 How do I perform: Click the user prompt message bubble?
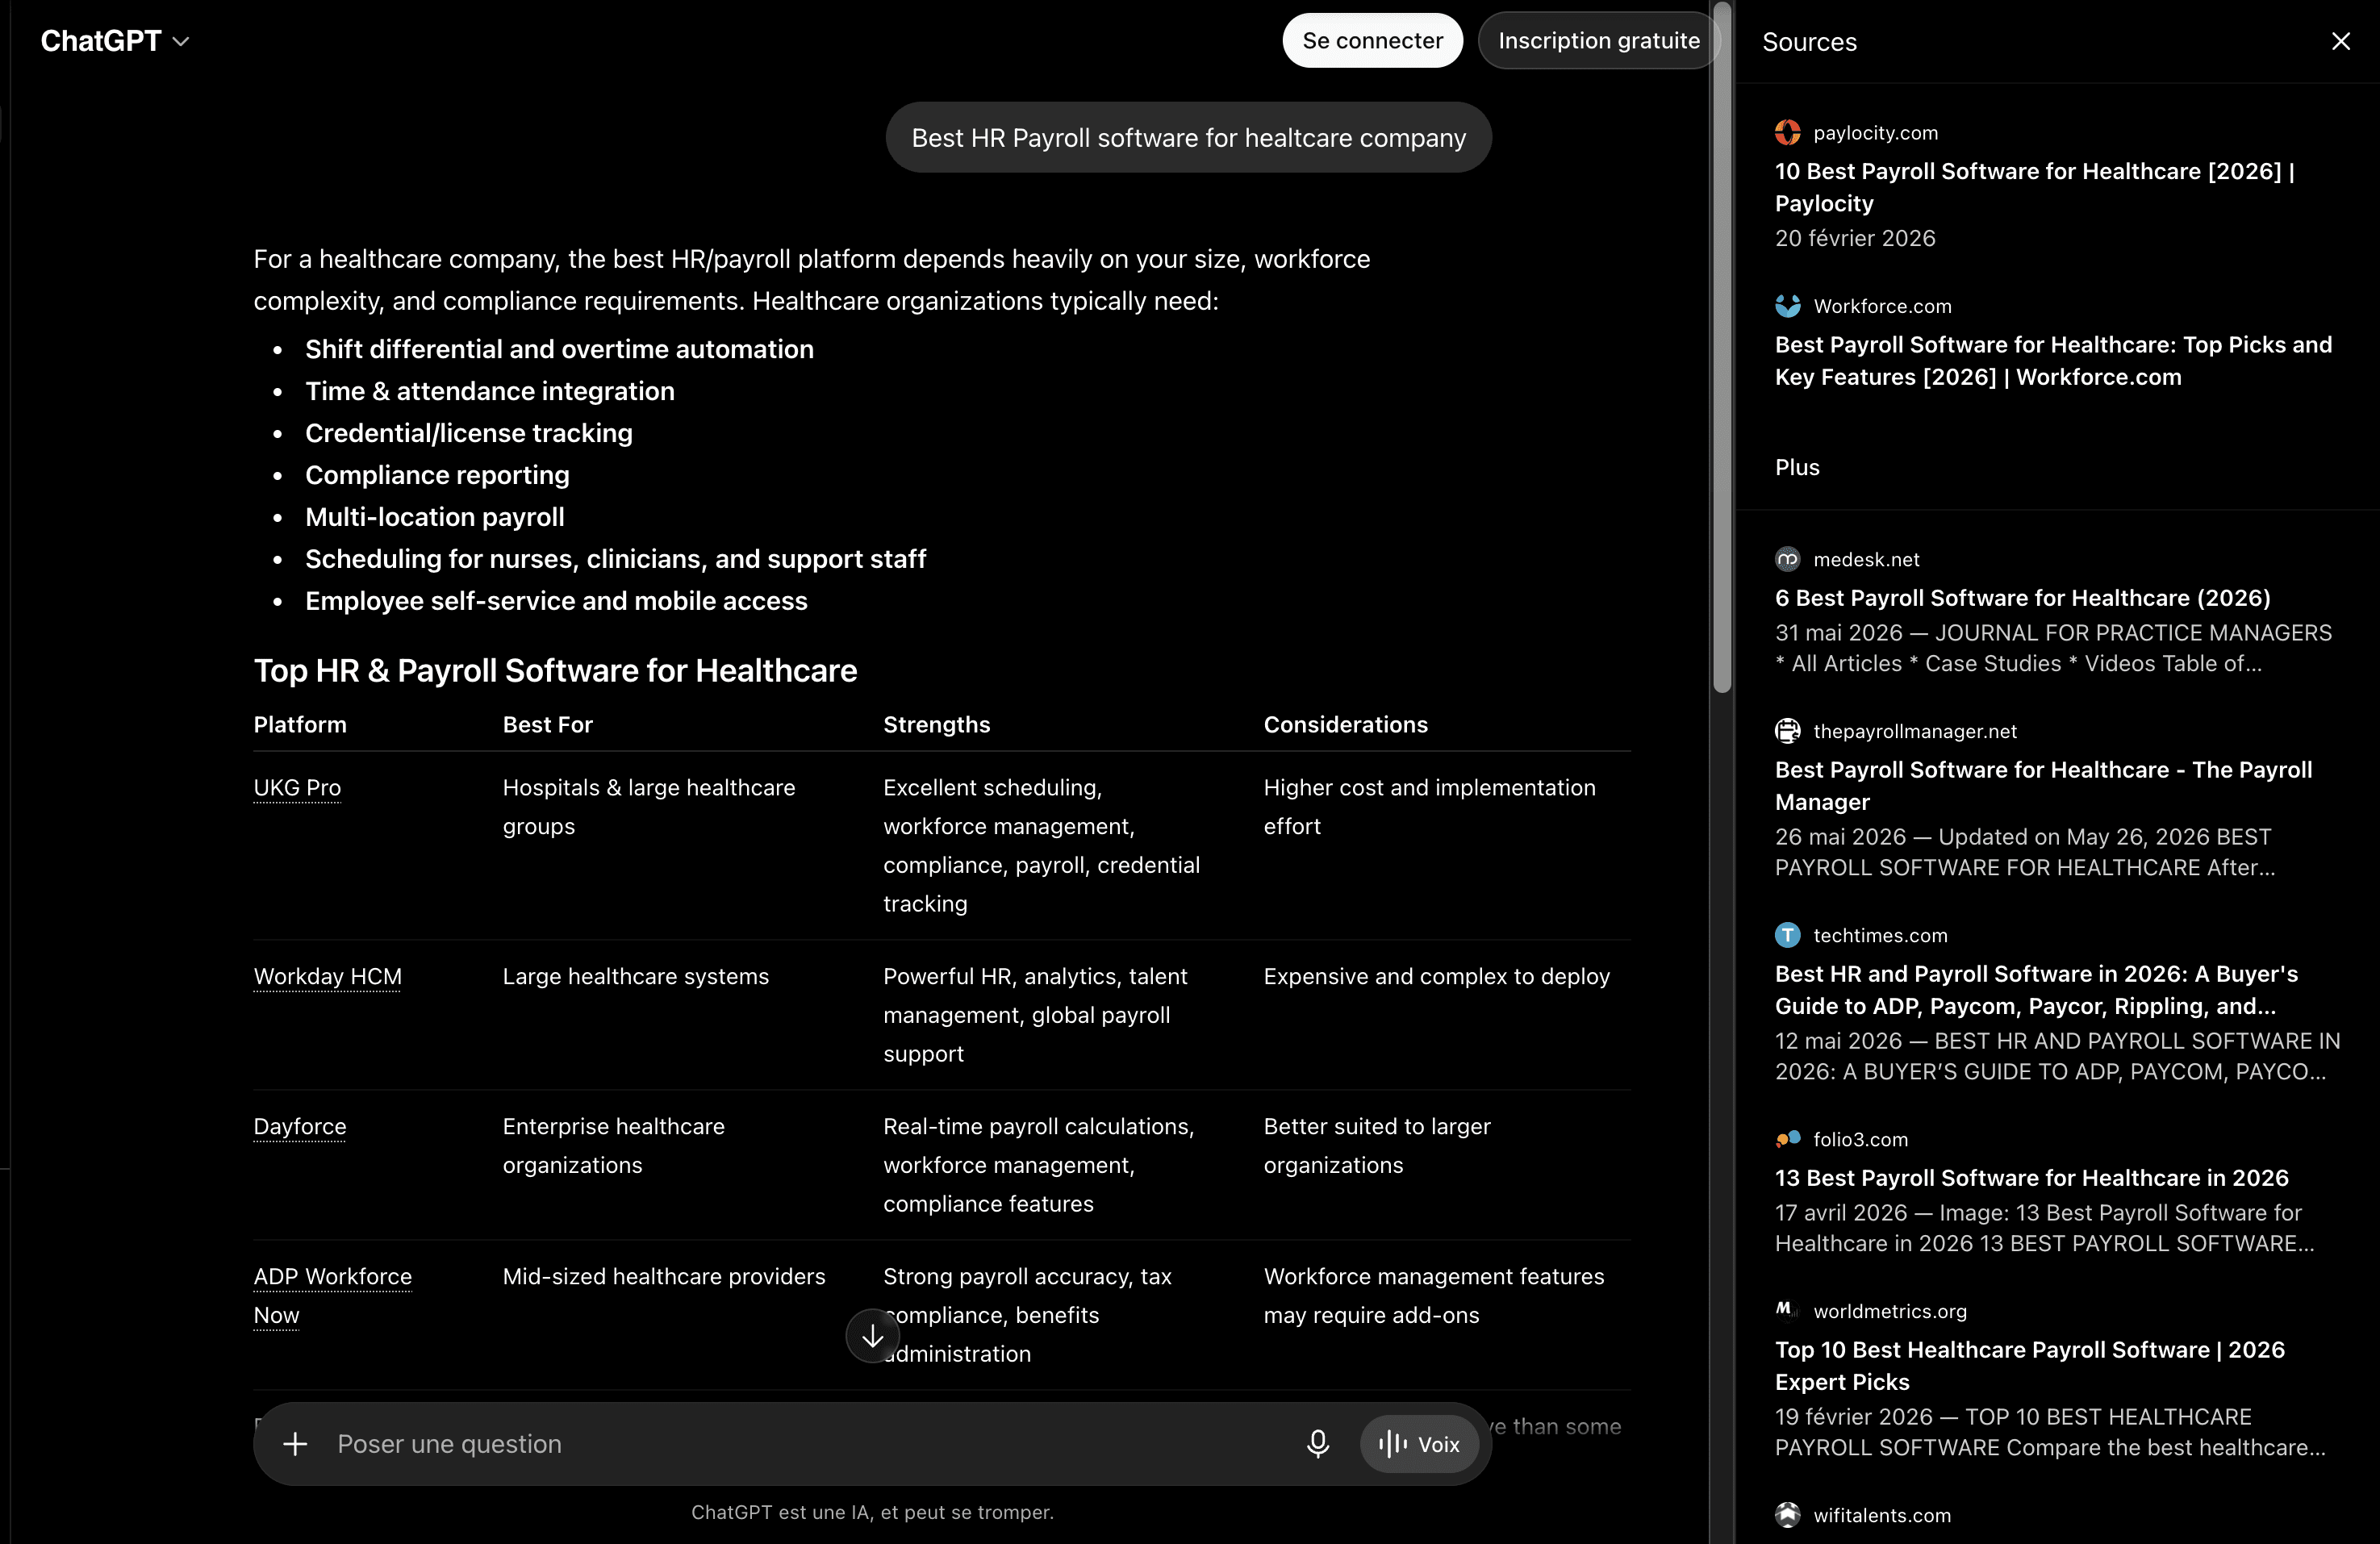(1188, 137)
